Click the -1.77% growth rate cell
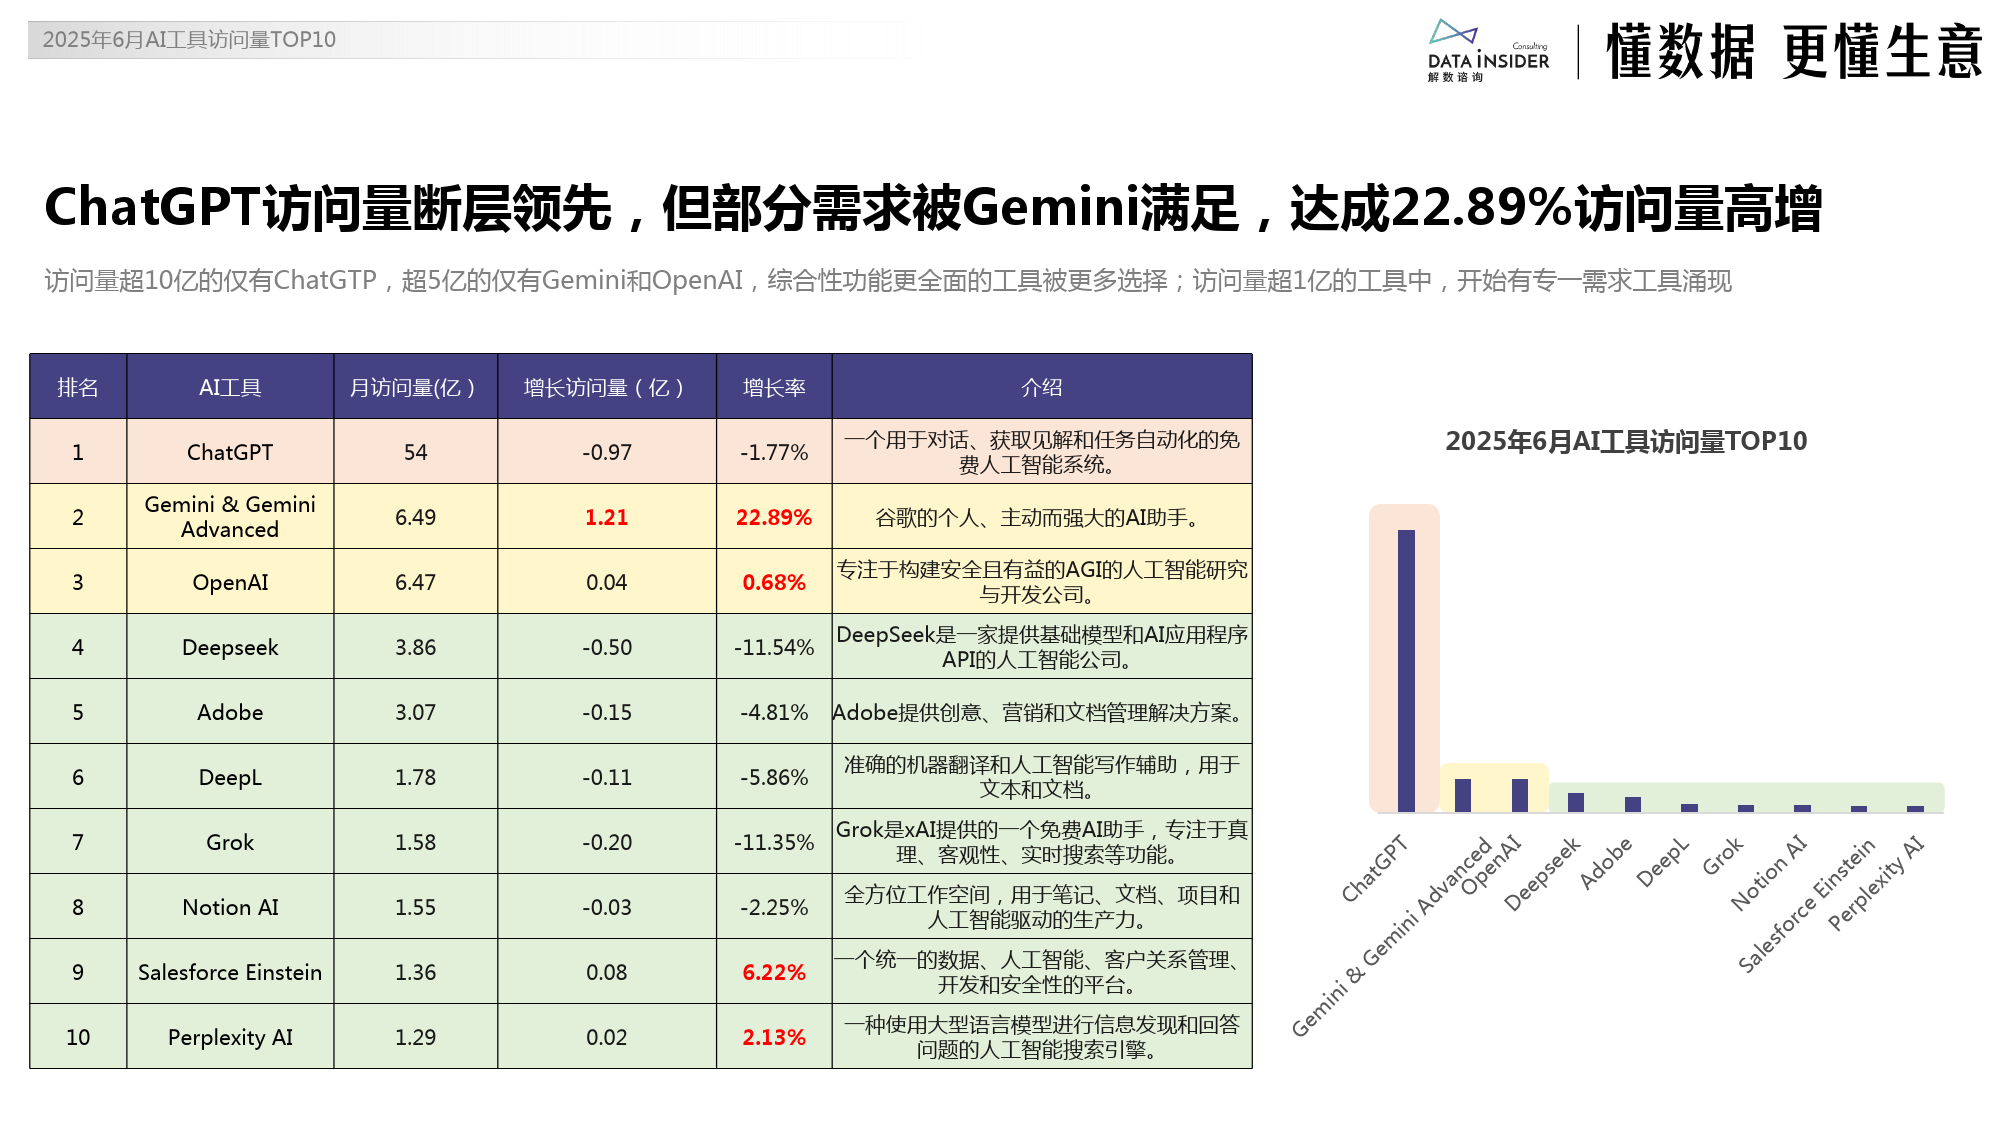The image size is (2000, 1125). tap(774, 452)
